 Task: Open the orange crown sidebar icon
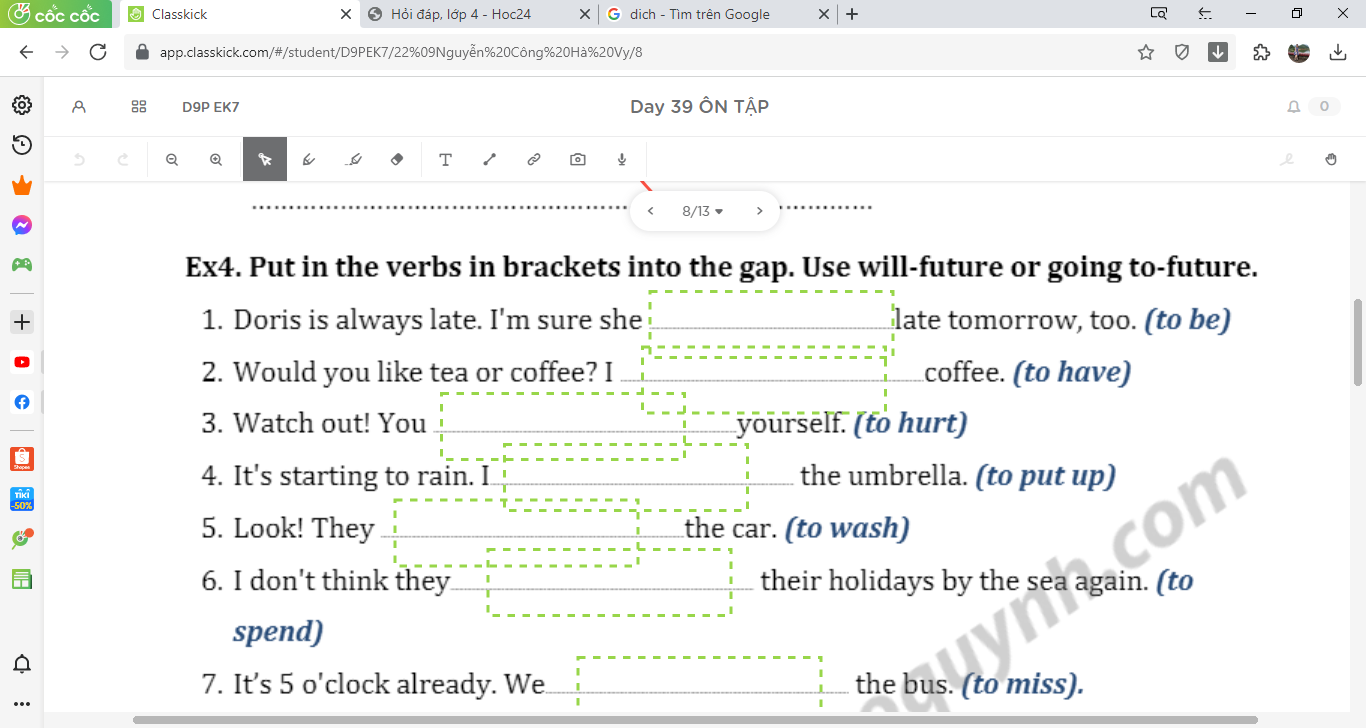coord(22,185)
